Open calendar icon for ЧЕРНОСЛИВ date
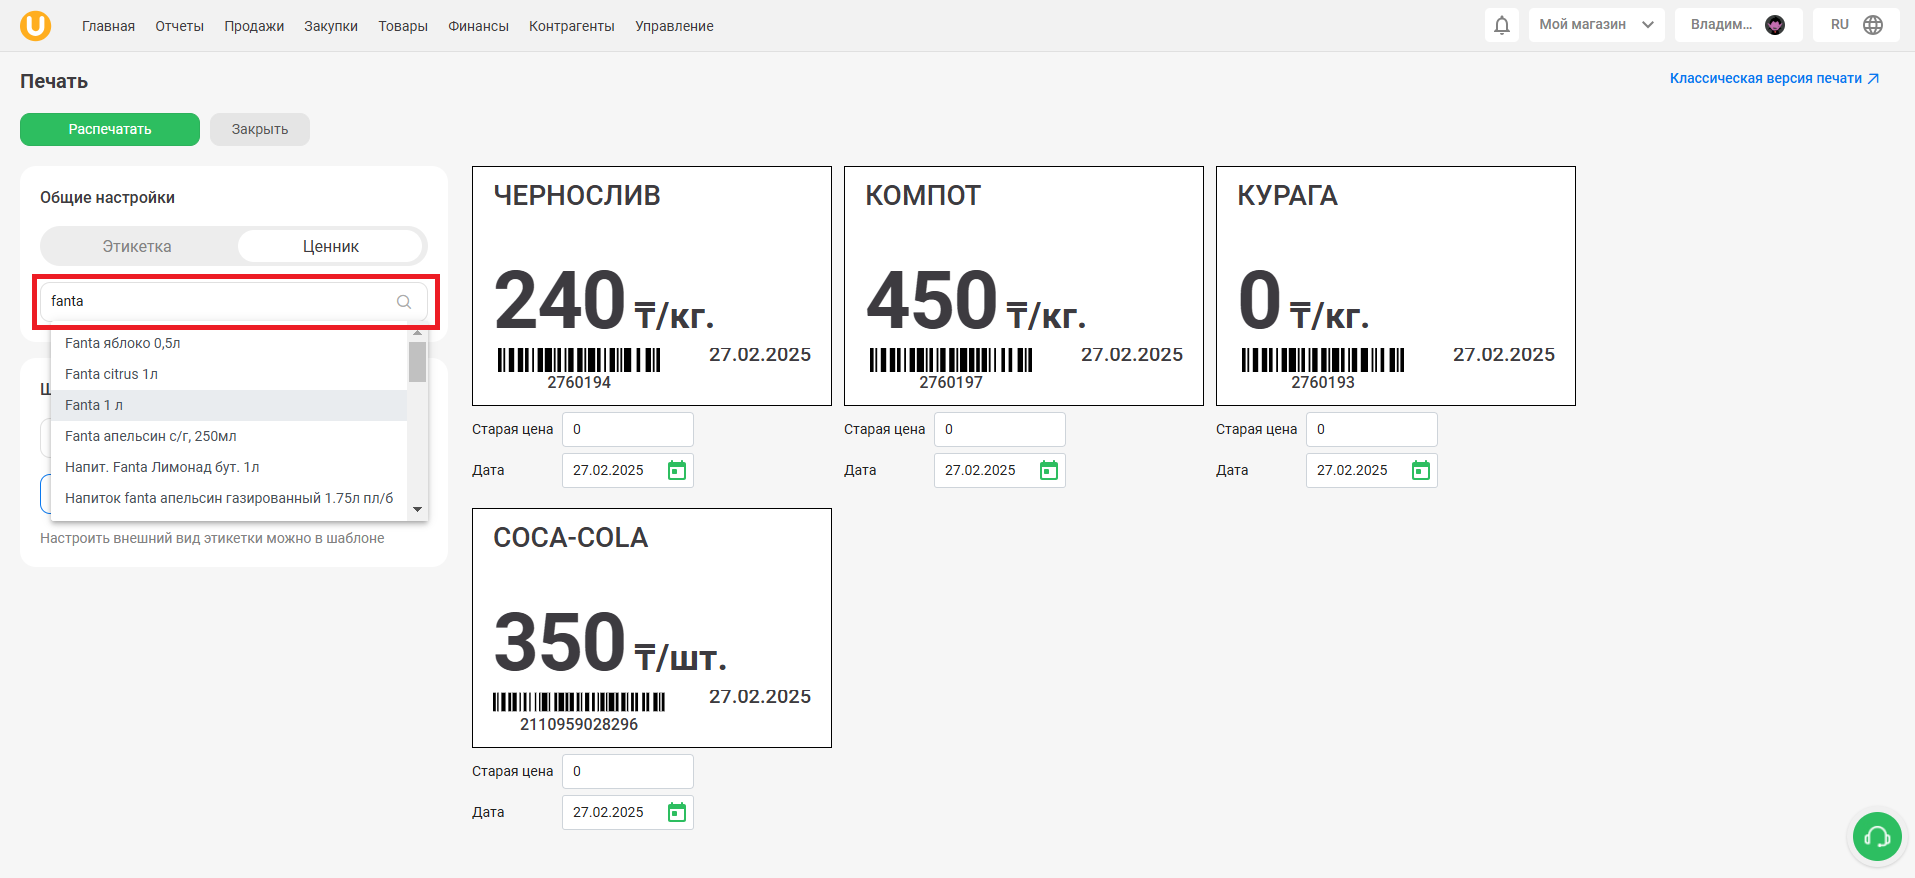The width and height of the screenshot is (1915, 878). coord(677,470)
